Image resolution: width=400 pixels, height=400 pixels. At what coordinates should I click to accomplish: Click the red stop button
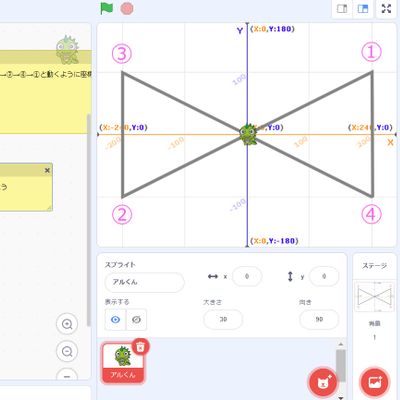127,8
